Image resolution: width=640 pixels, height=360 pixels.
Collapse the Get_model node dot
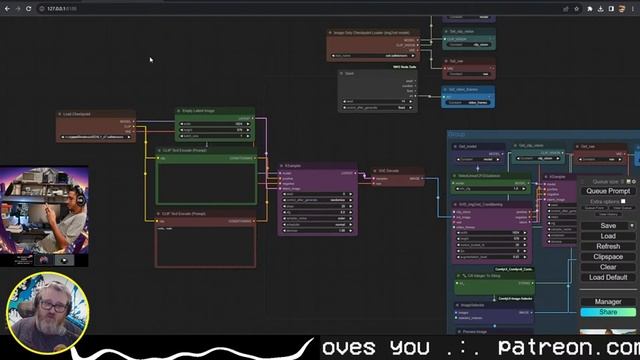coord(455,146)
